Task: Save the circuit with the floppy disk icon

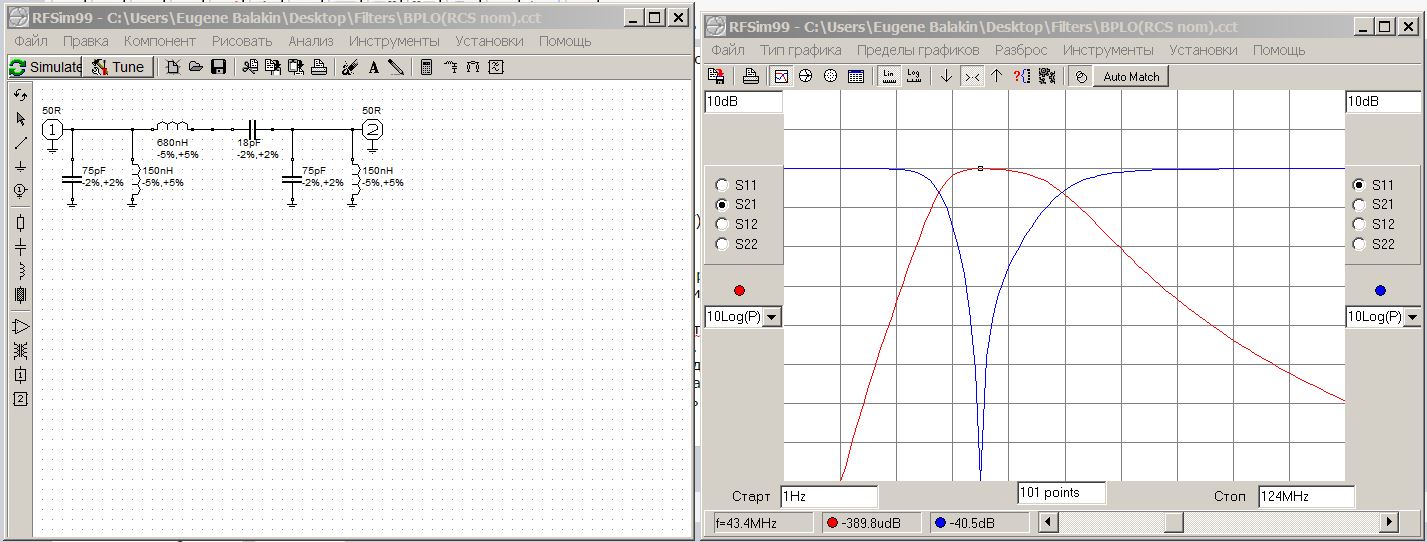Action: coord(218,67)
